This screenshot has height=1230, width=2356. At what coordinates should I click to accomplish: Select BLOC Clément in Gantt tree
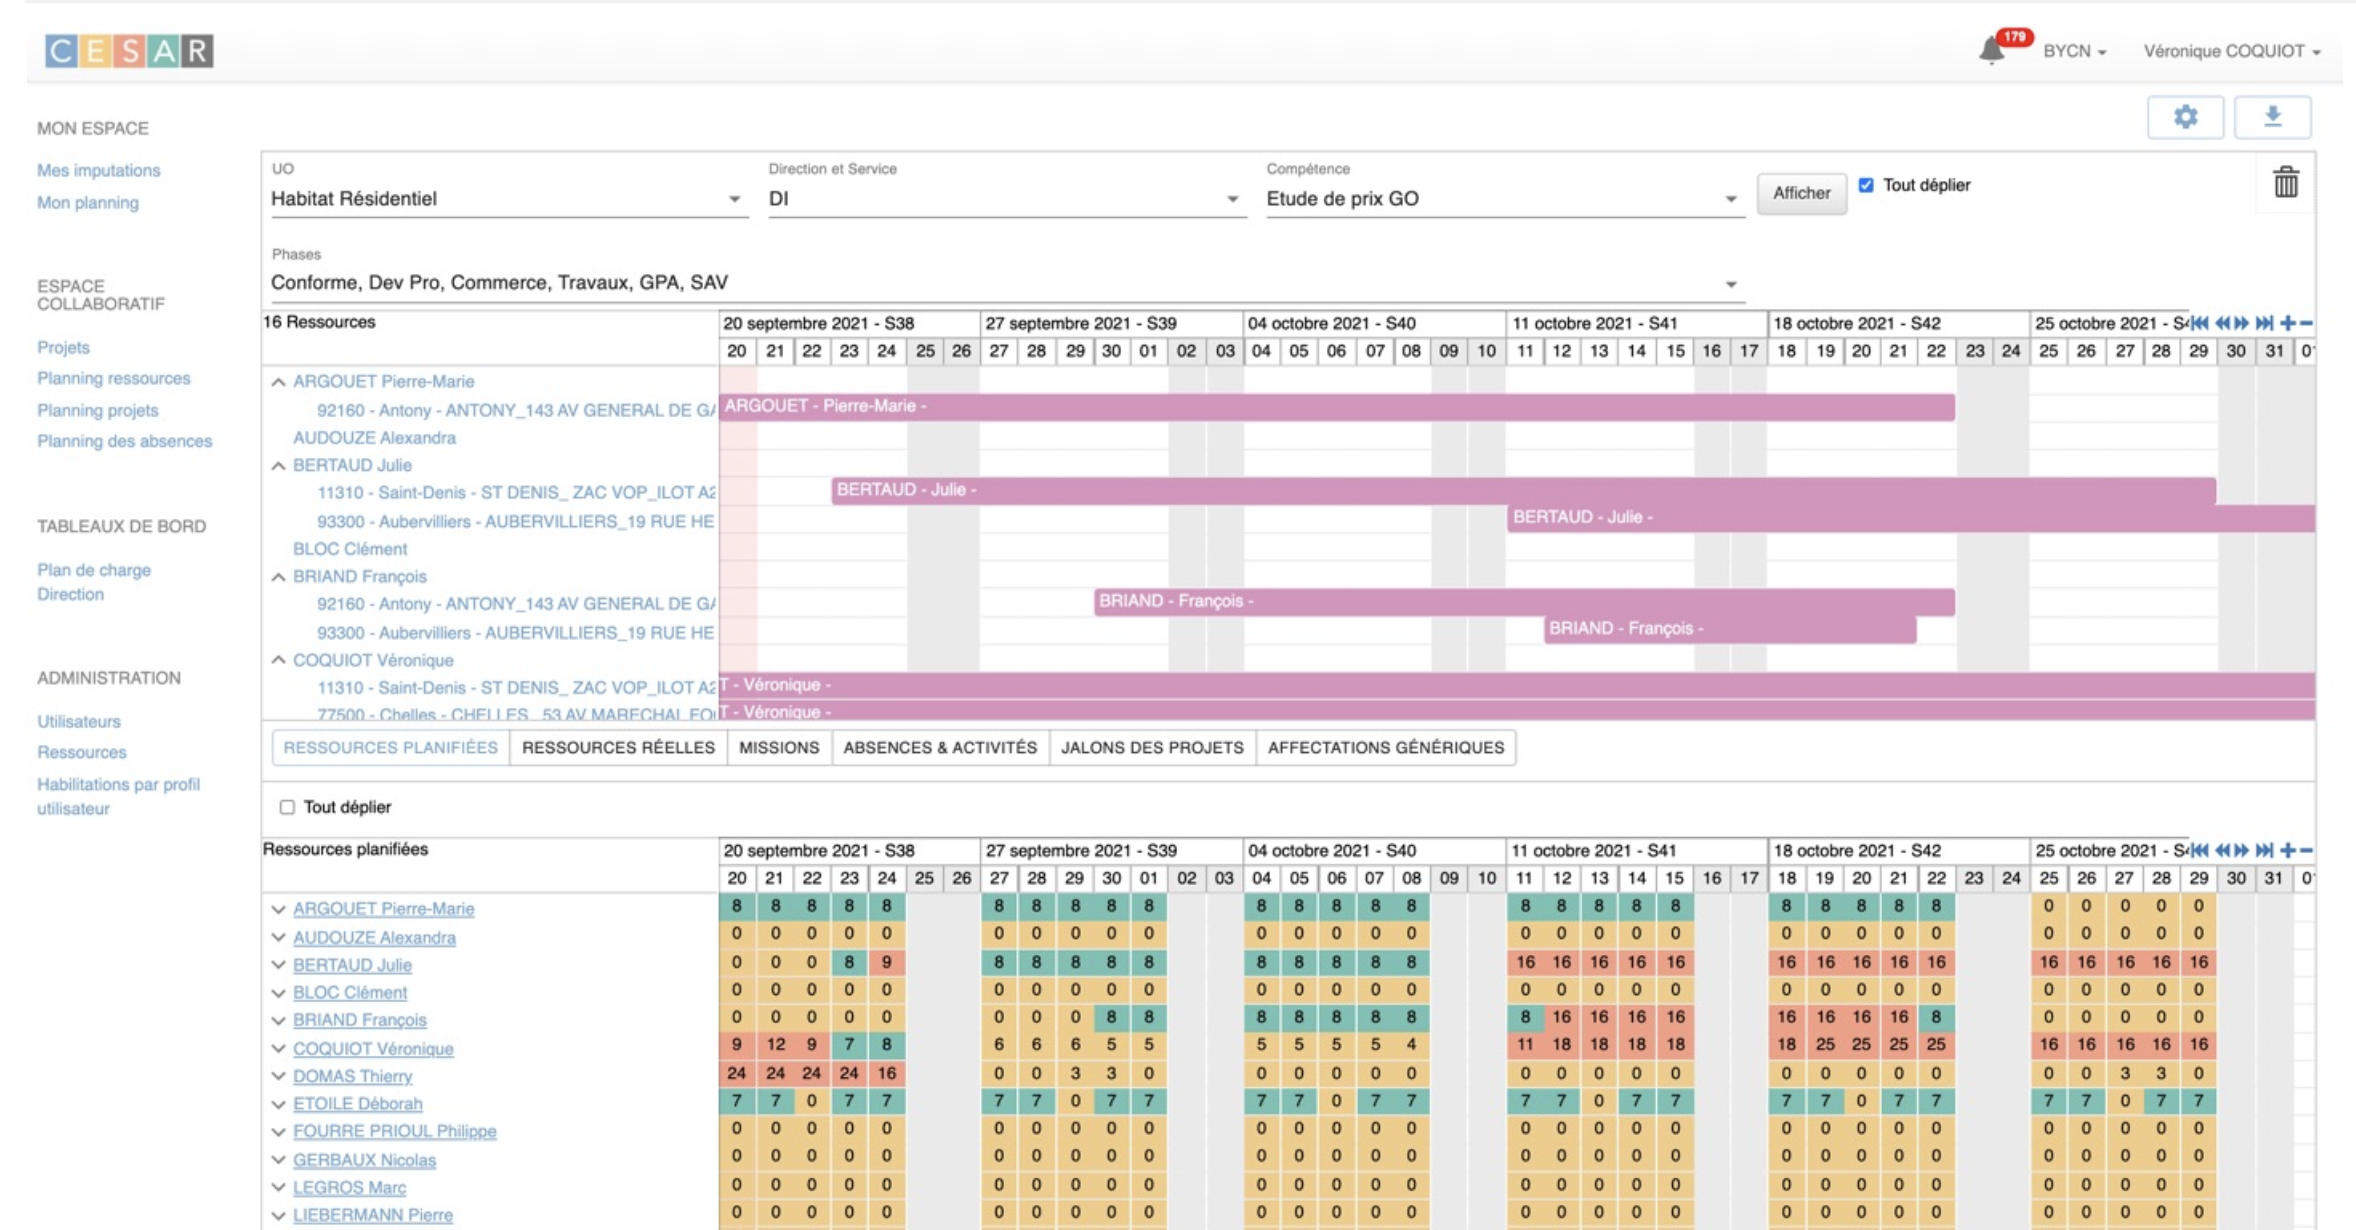pyautogui.click(x=349, y=549)
